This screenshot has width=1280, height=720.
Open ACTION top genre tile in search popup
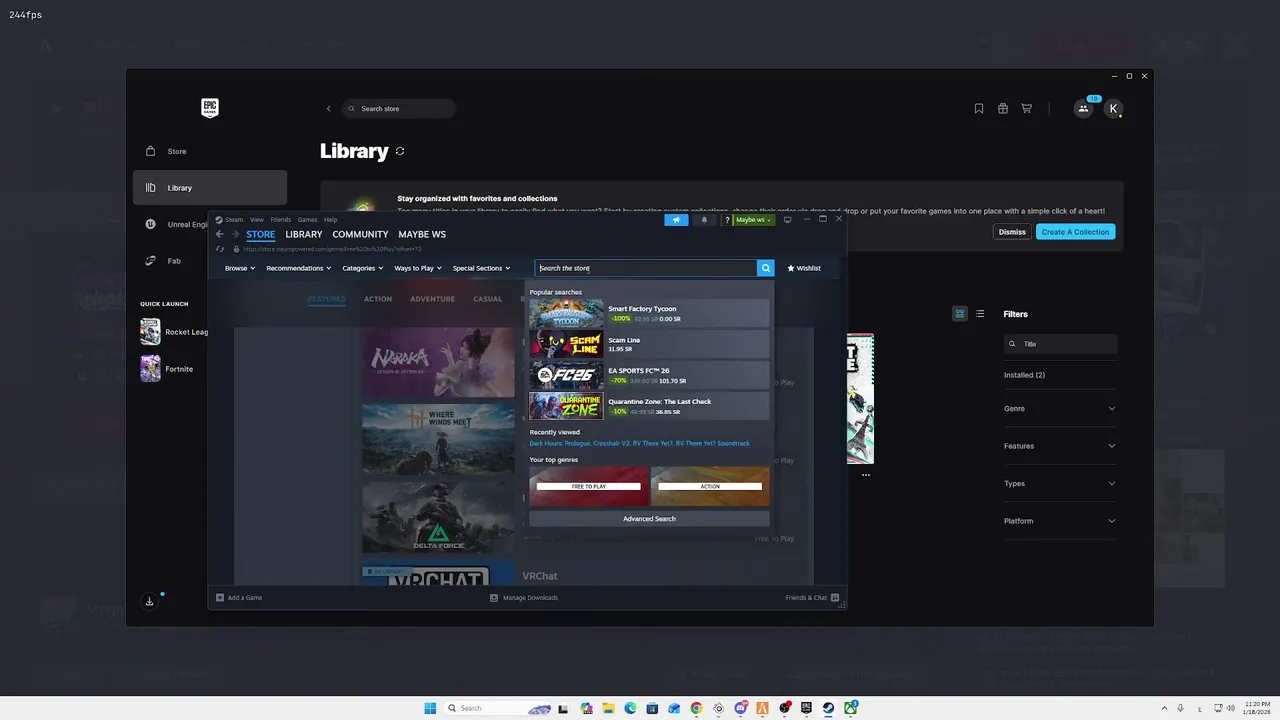[x=710, y=486]
